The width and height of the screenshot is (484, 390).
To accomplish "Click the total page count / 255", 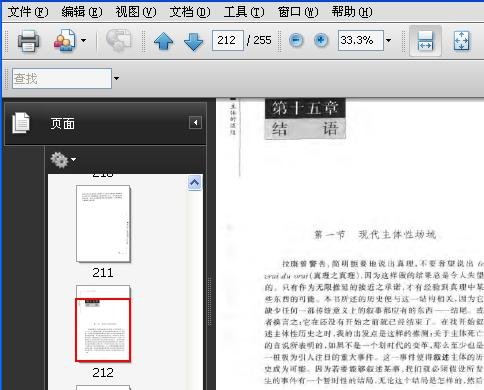I will coord(259,40).
